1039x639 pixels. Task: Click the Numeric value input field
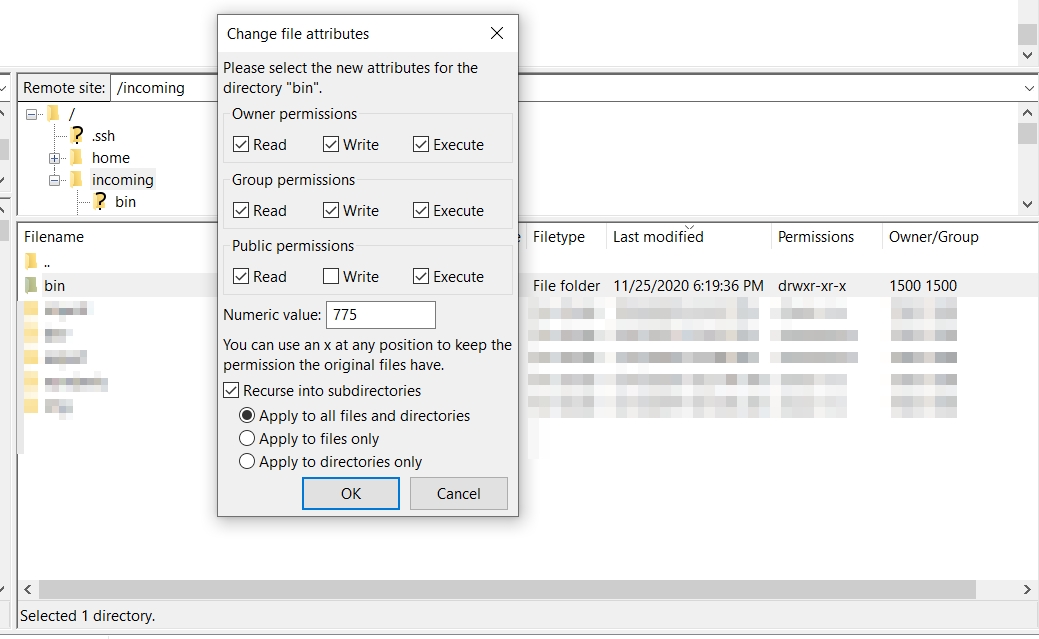pyautogui.click(x=381, y=315)
